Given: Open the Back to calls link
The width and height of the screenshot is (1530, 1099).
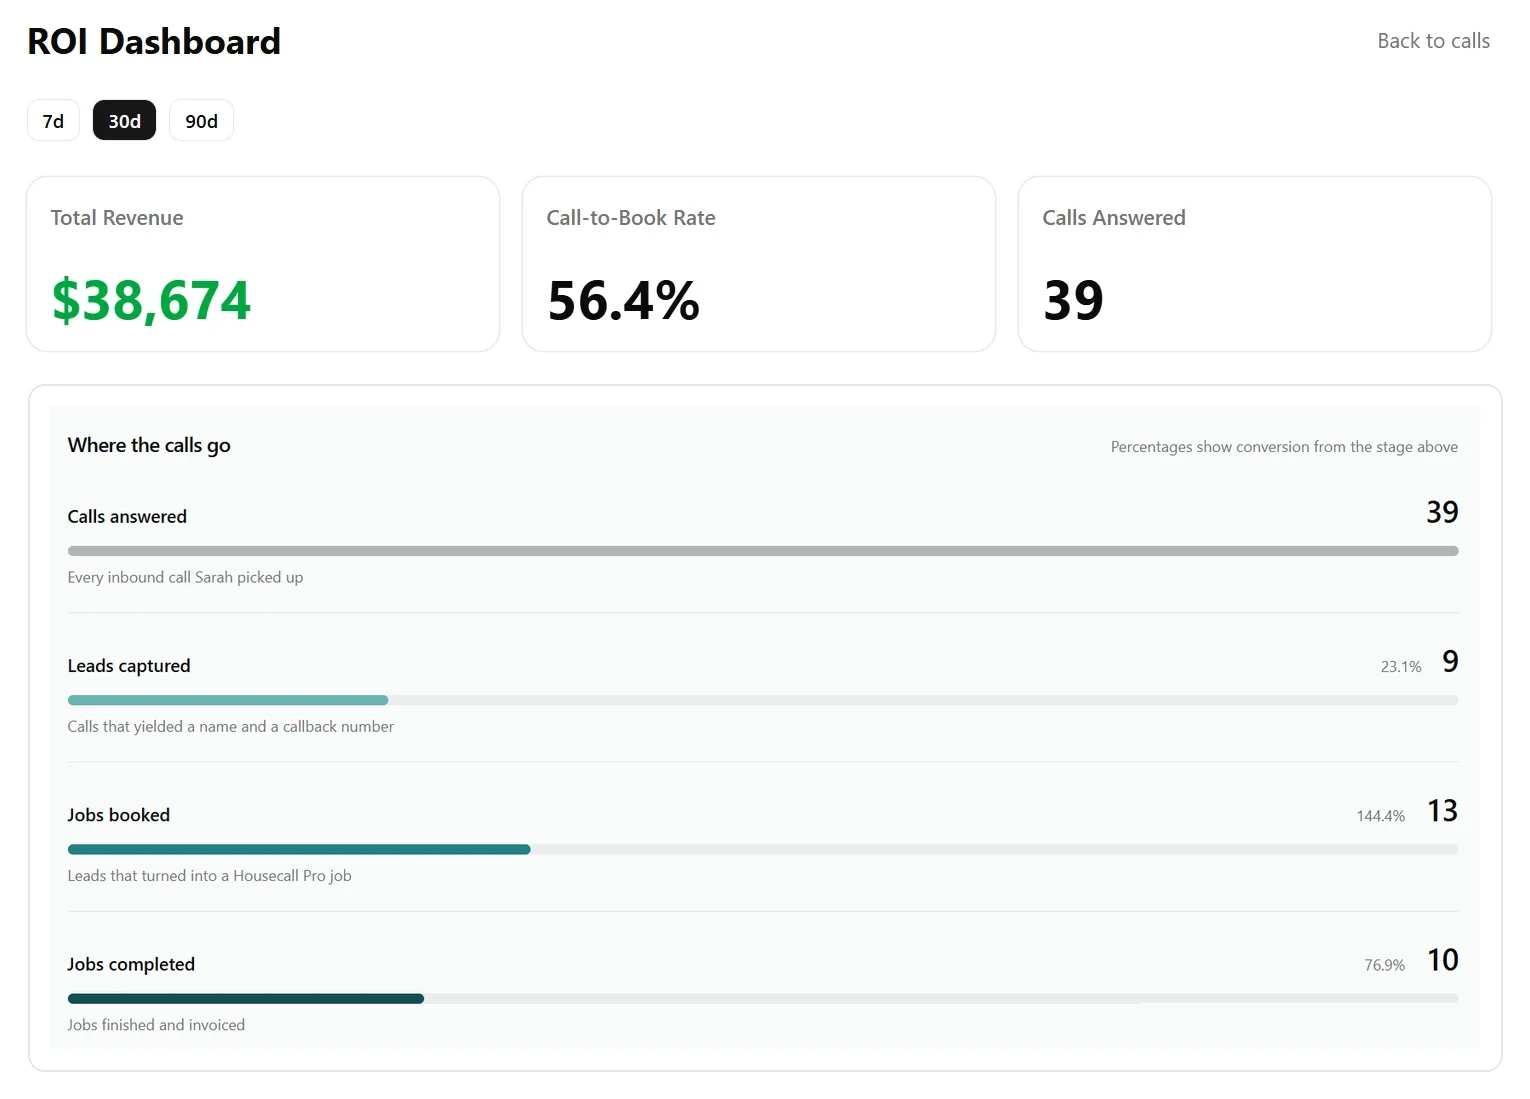Looking at the screenshot, I should pos(1433,41).
